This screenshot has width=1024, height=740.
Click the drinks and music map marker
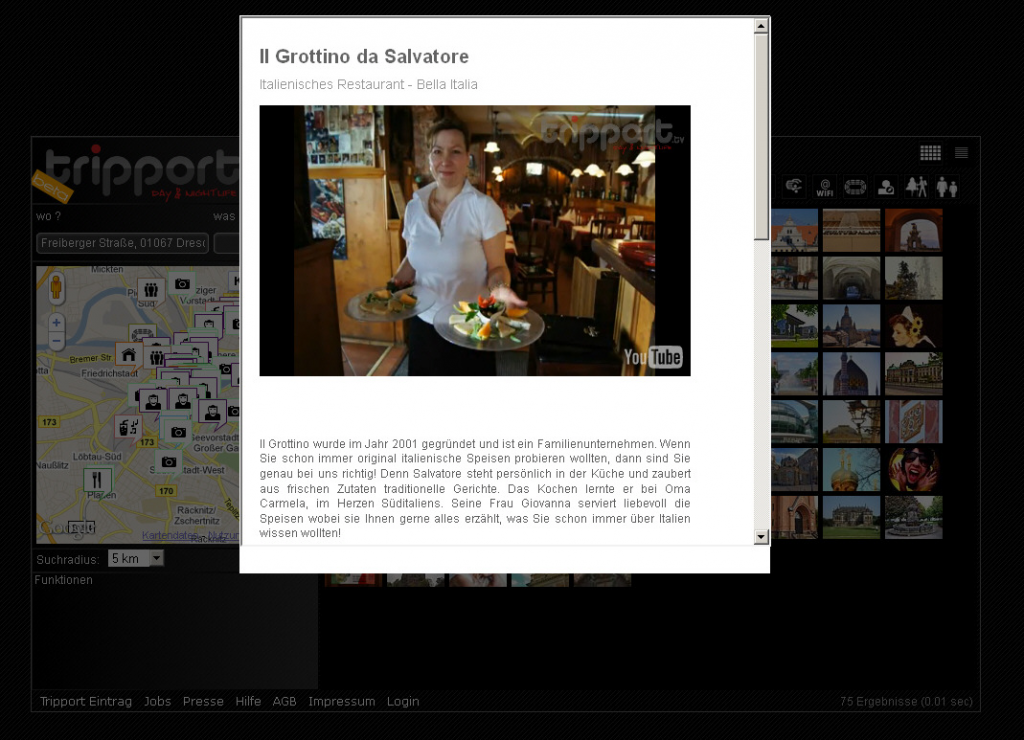coord(129,427)
